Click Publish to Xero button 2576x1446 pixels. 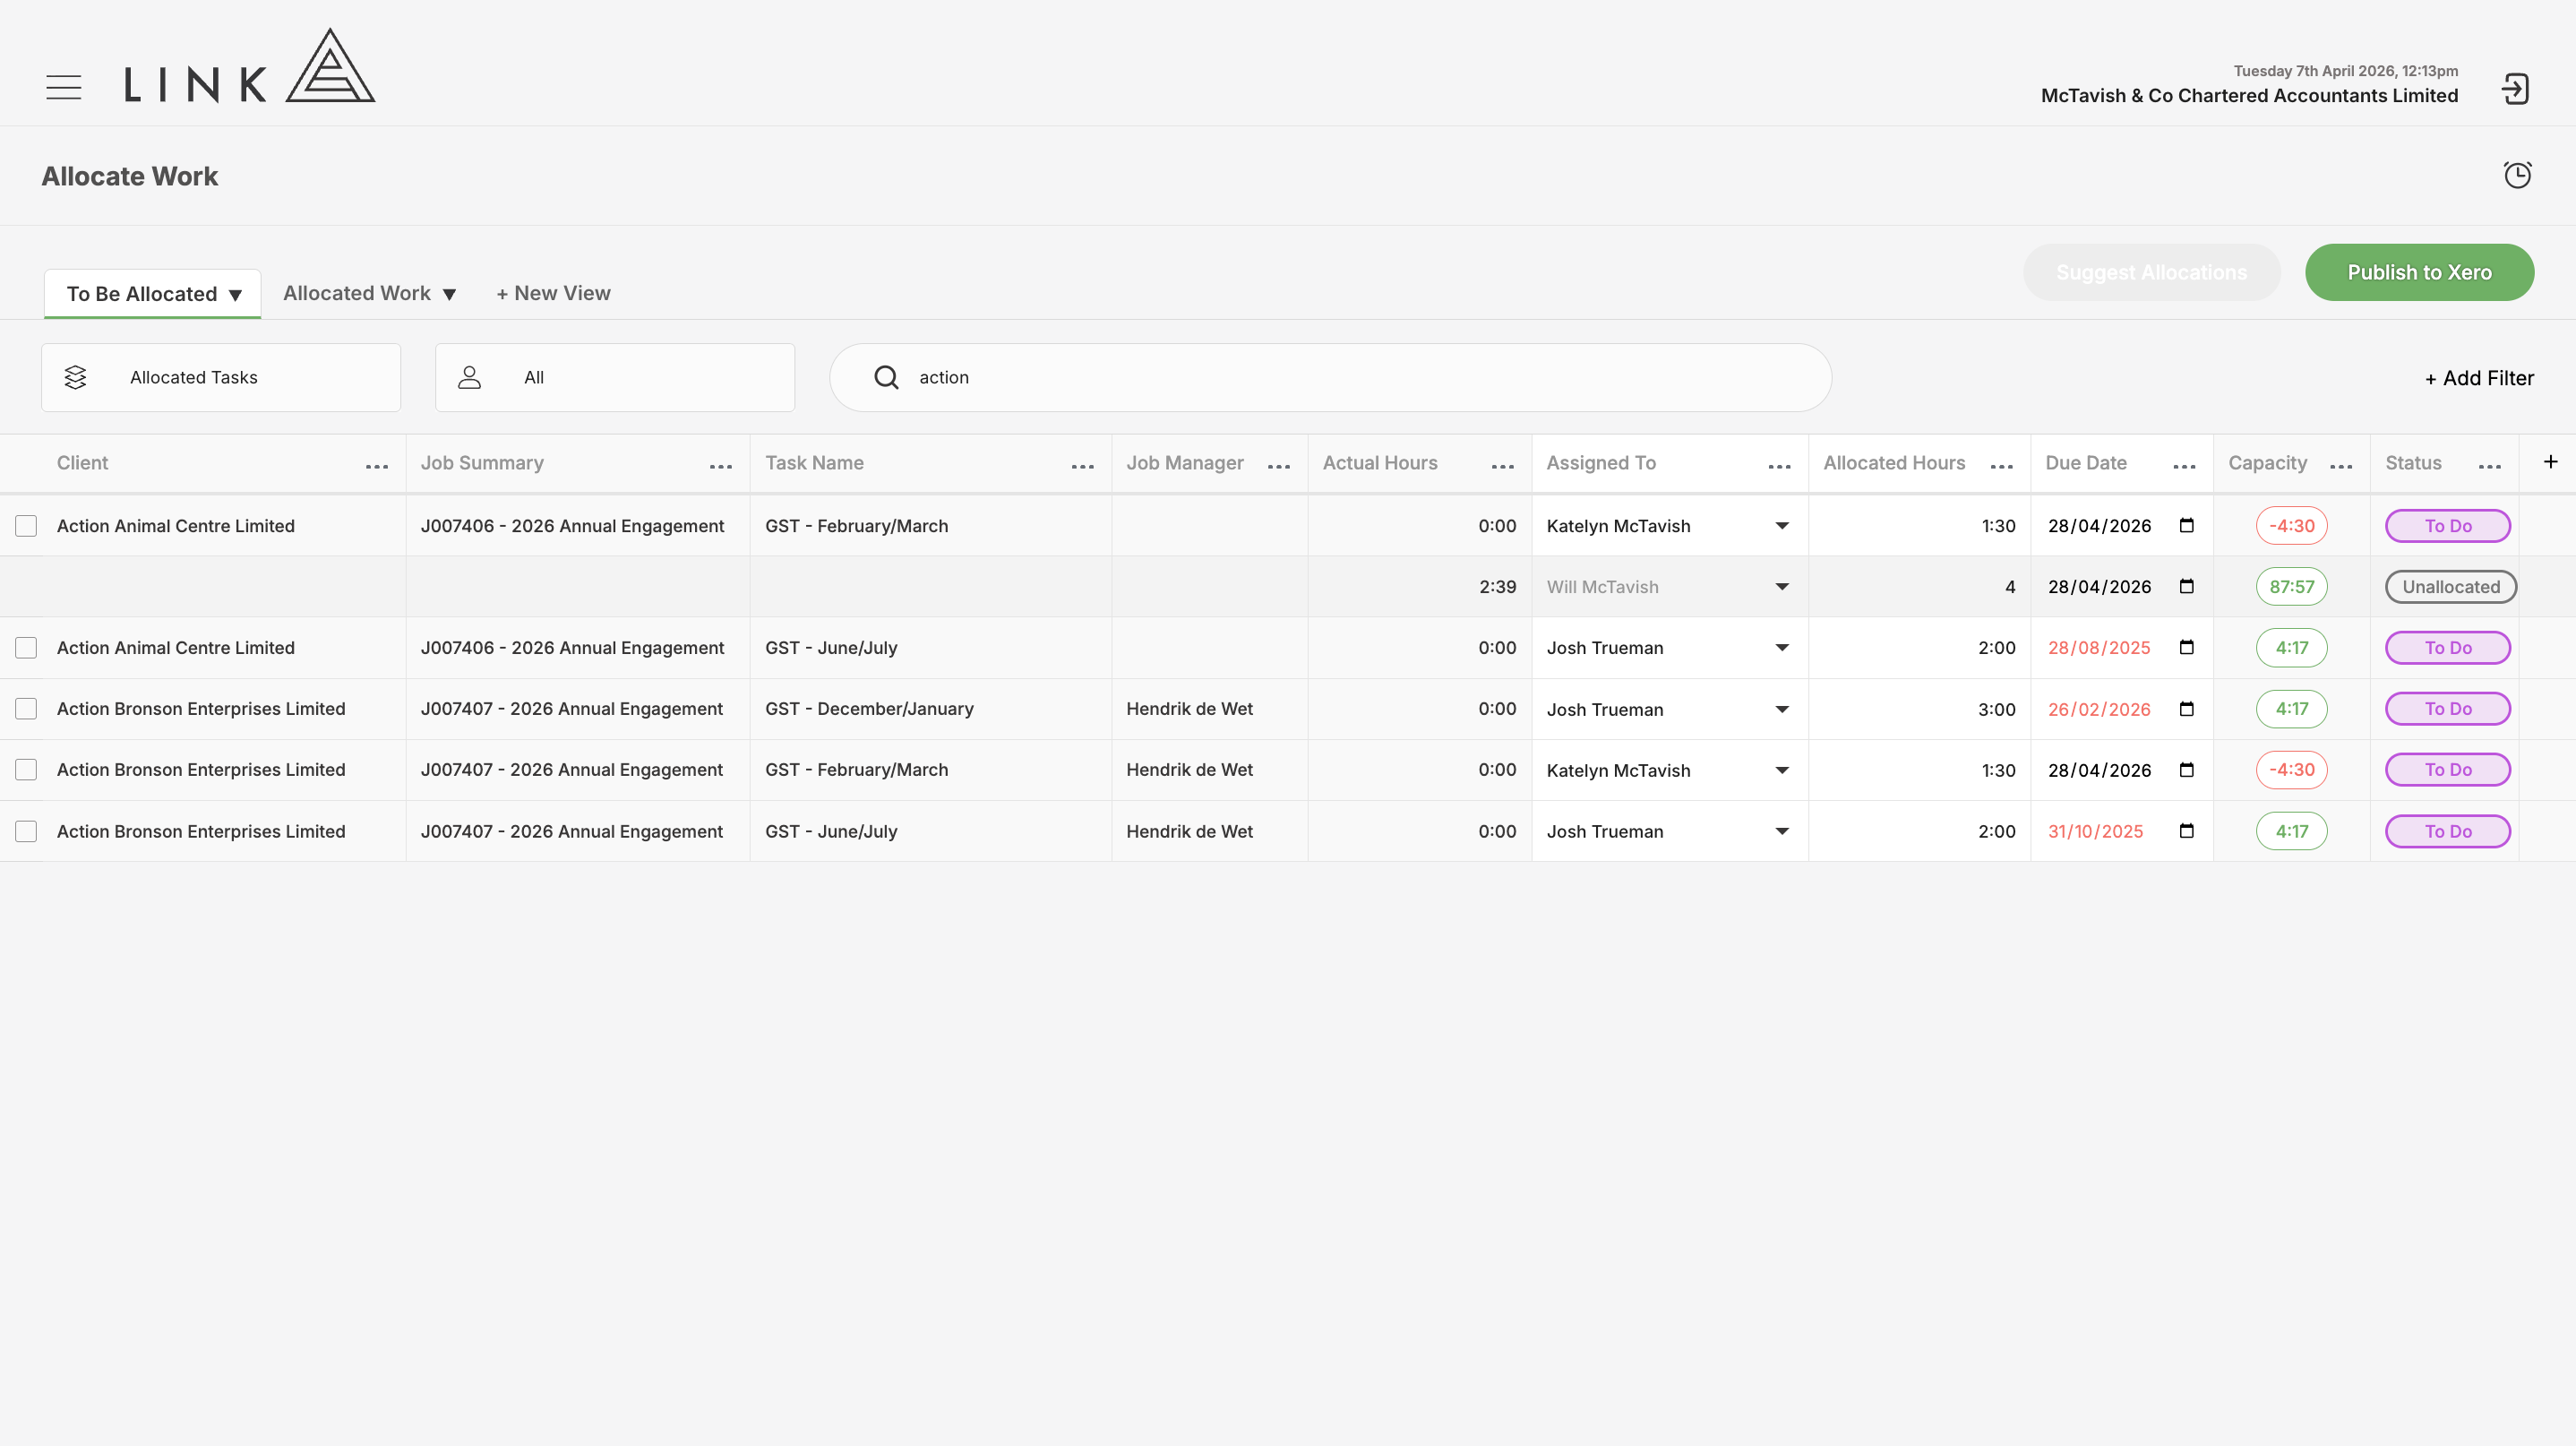[x=2419, y=272]
